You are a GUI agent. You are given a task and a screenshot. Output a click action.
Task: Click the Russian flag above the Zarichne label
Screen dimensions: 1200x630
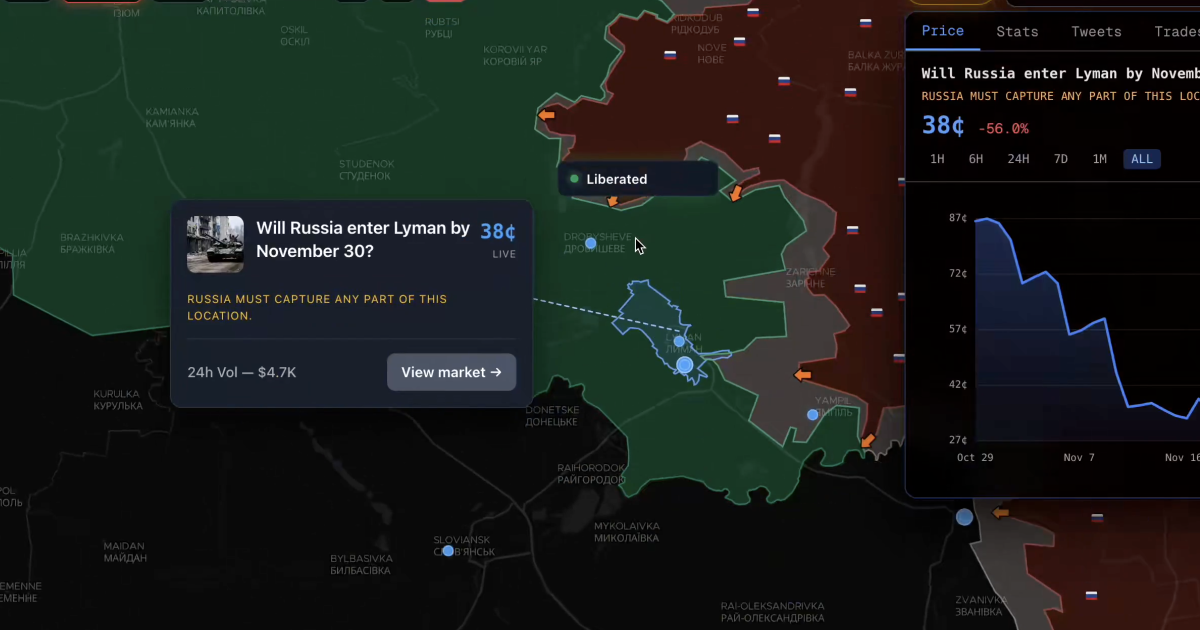coord(852,230)
